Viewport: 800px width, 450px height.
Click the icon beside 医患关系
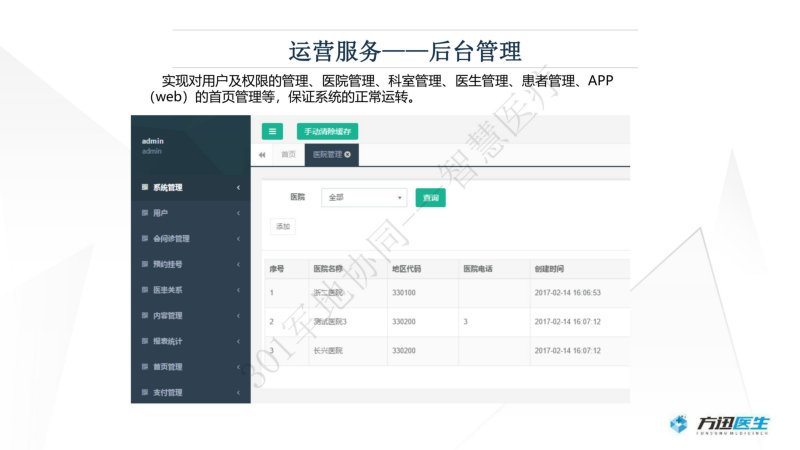145,290
